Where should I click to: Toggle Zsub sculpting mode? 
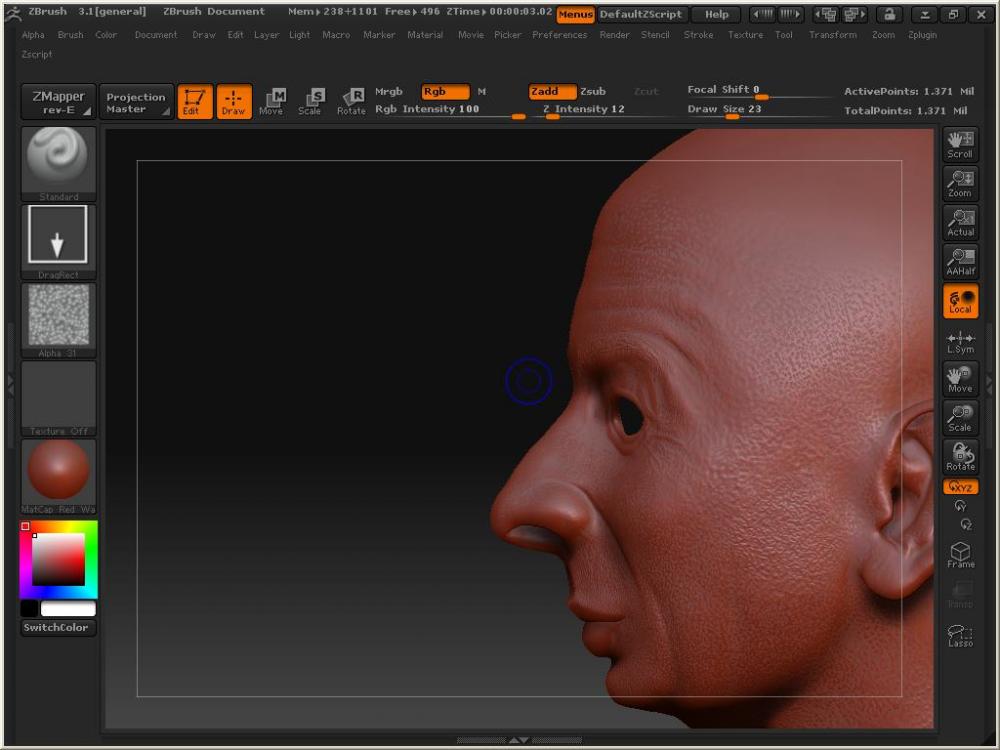point(593,92)
